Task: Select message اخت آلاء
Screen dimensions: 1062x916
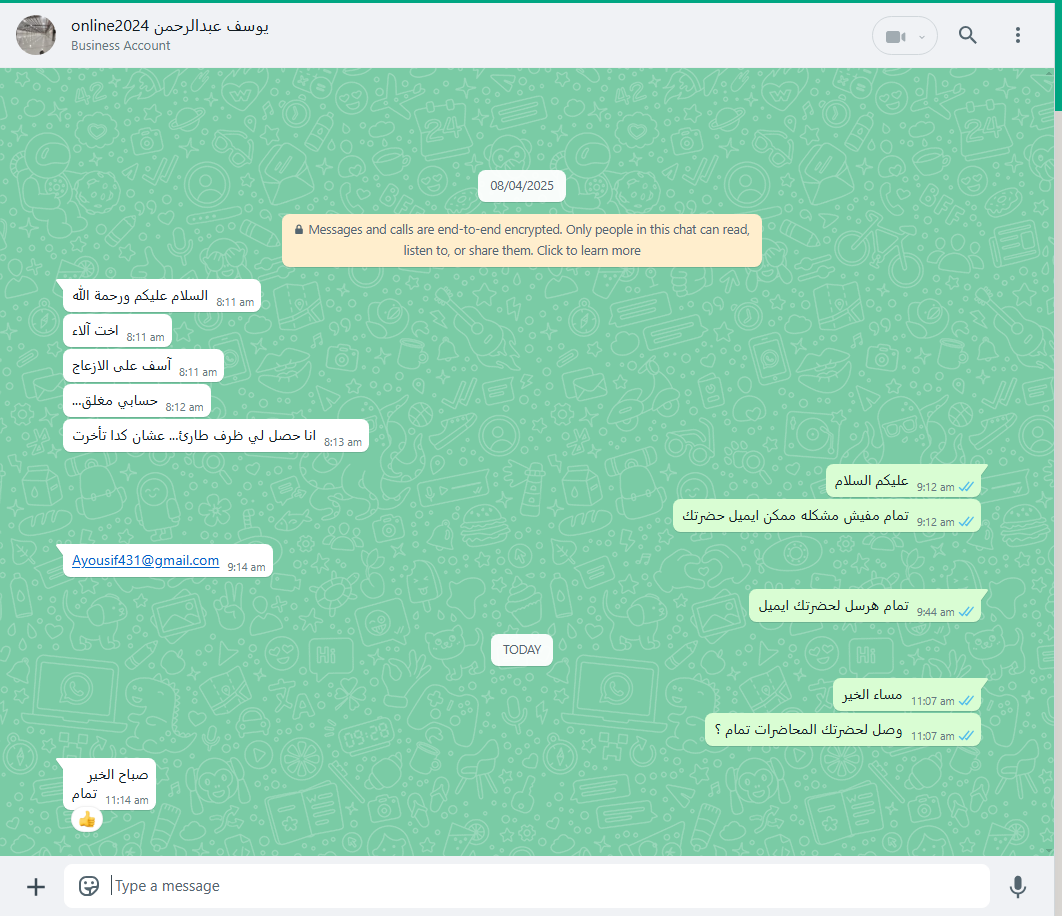Action: [117, 331]
